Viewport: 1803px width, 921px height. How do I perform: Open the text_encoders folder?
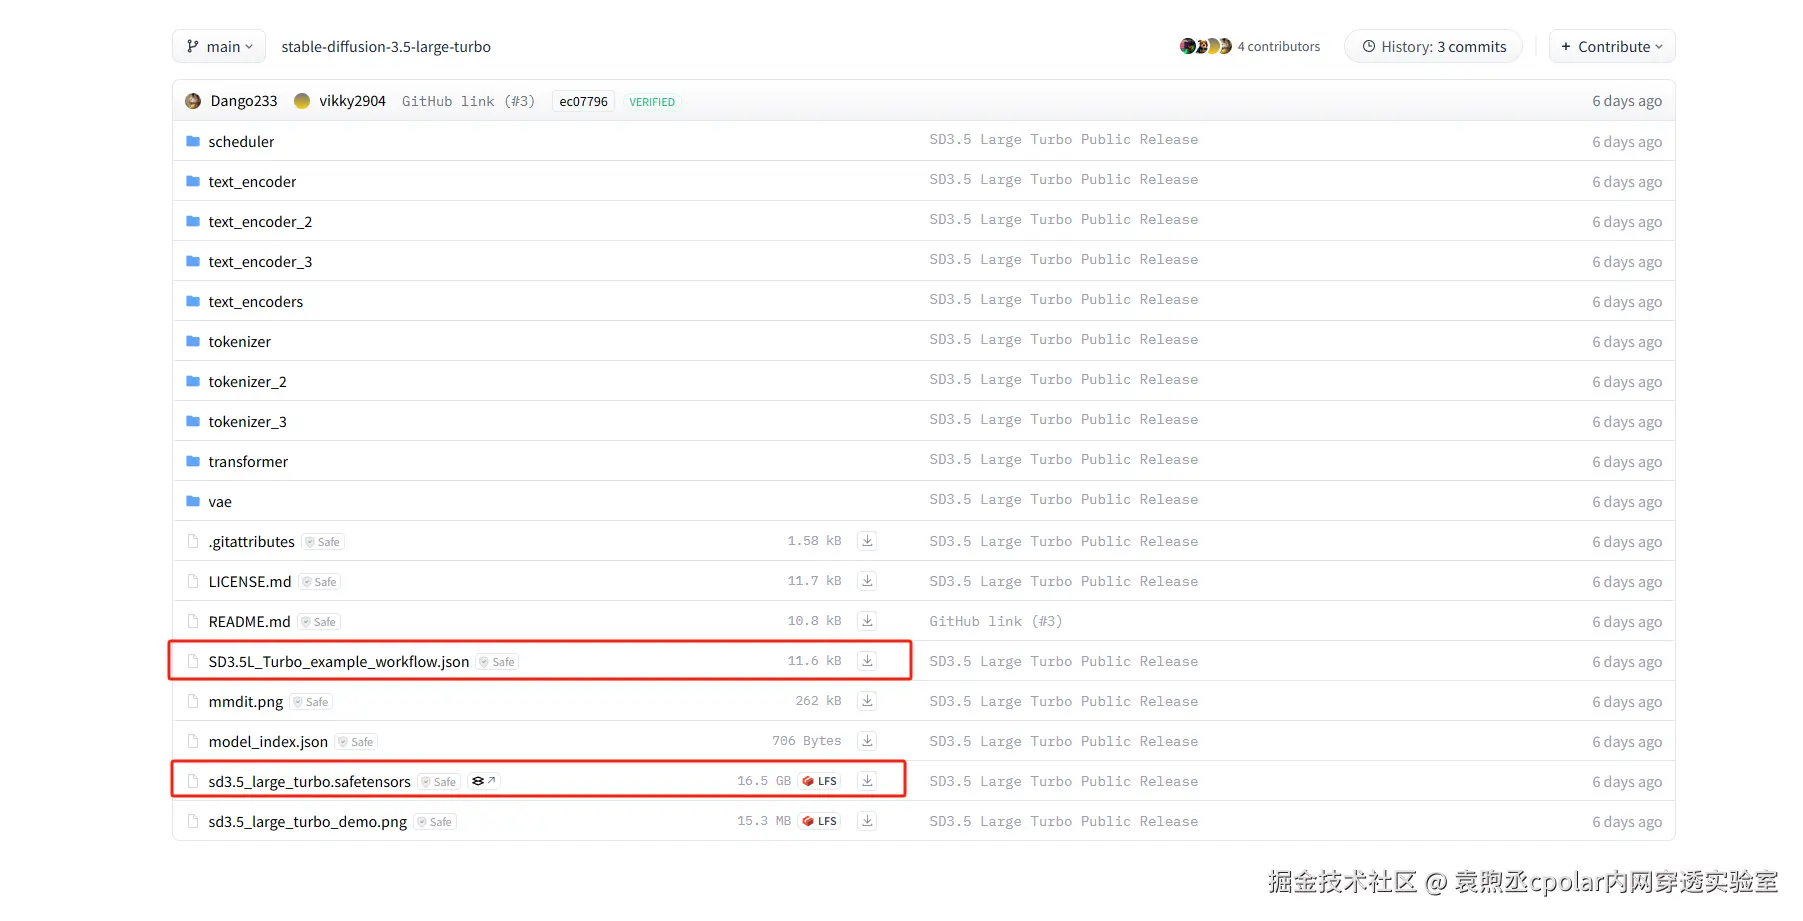point(255,301)
